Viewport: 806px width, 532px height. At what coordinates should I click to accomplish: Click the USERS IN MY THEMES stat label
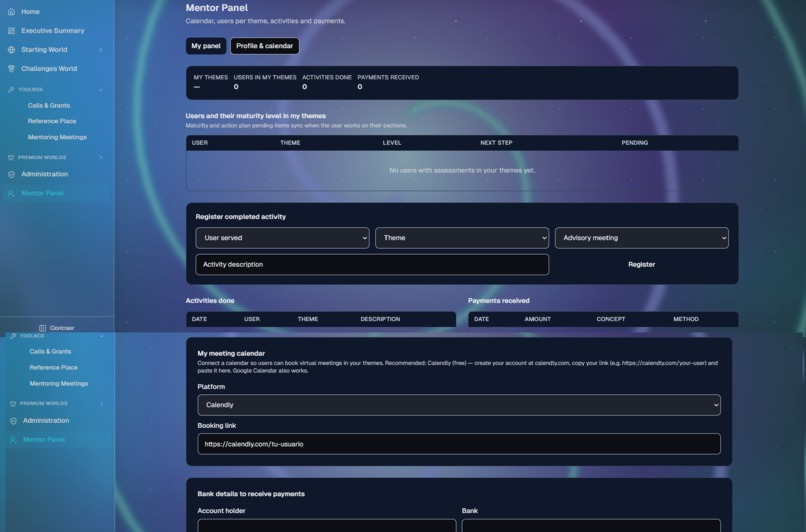[x=265, y=78]
